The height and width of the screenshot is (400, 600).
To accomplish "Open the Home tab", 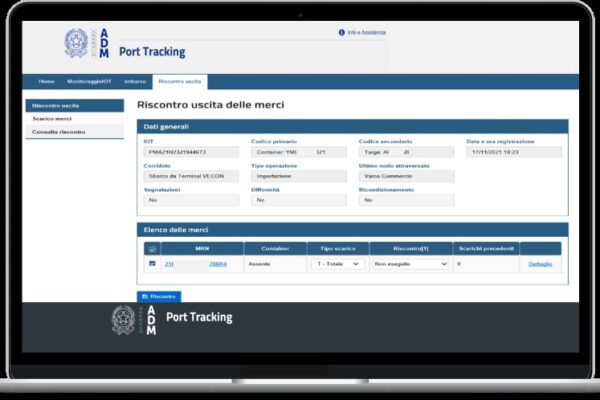I will tap(46, 81).
